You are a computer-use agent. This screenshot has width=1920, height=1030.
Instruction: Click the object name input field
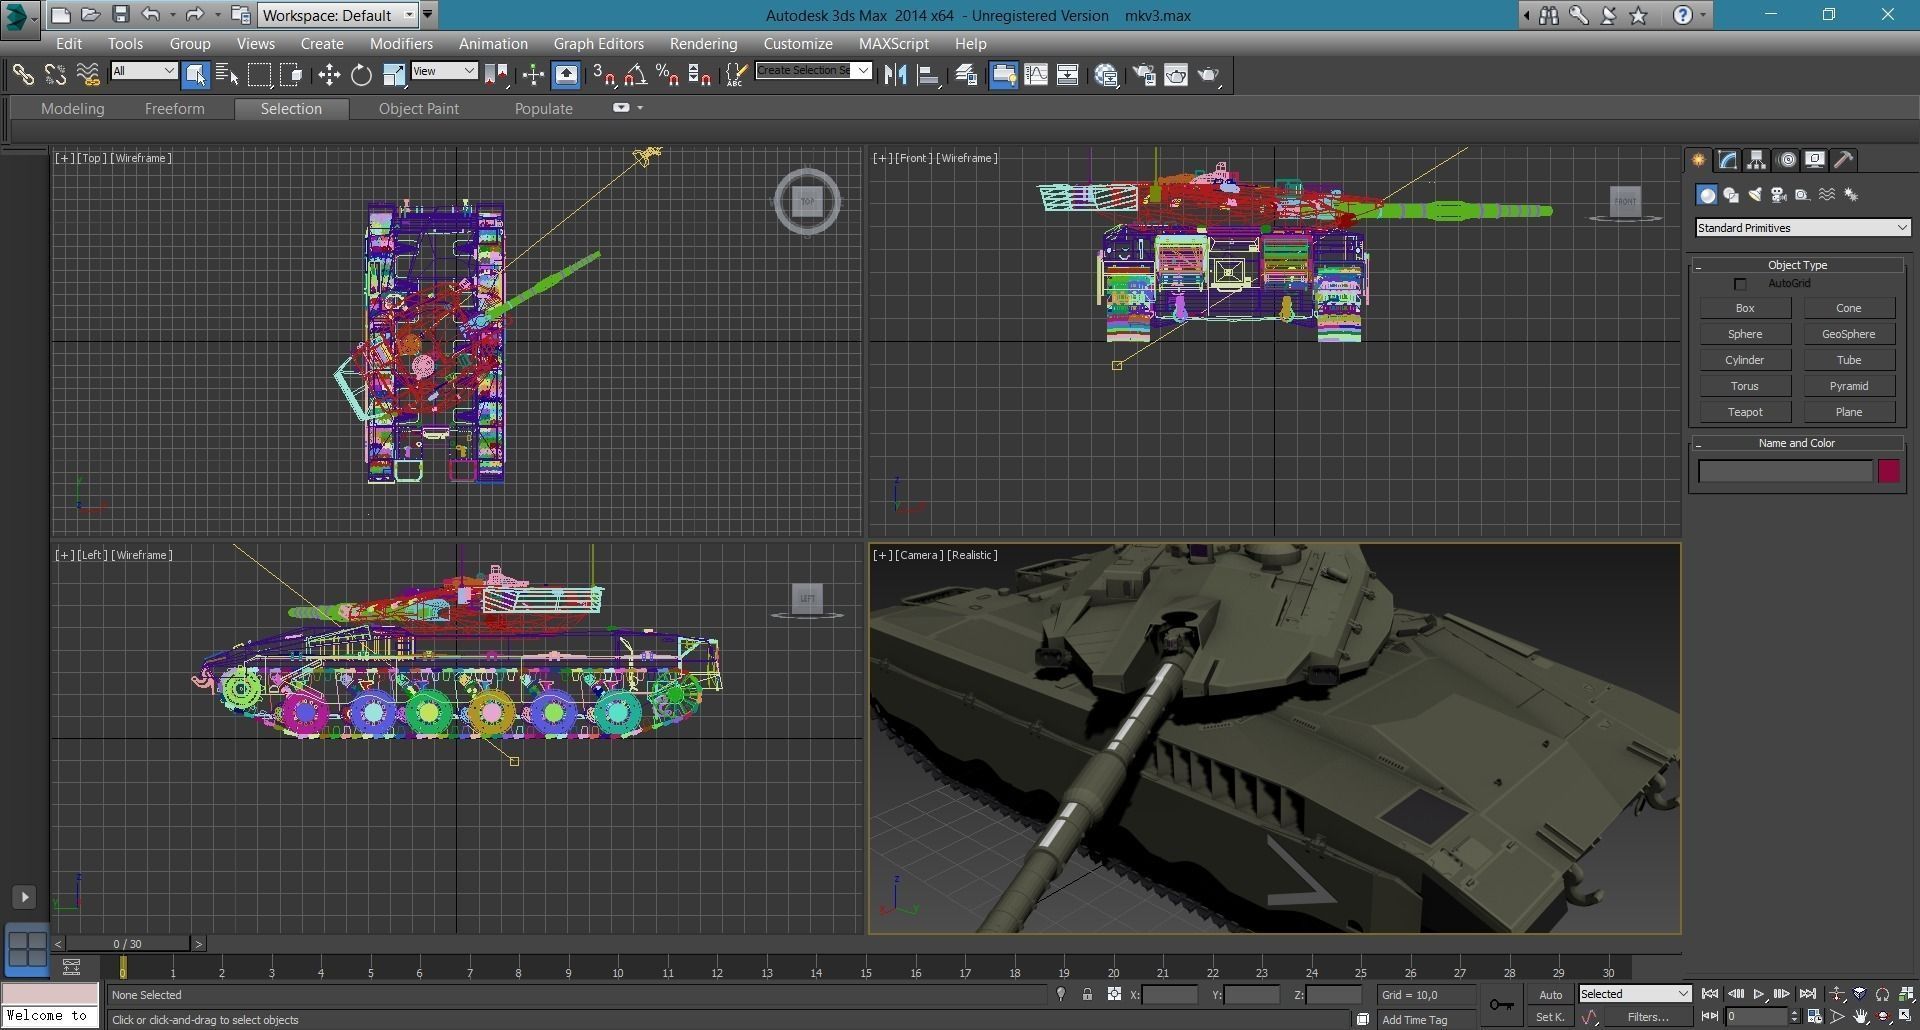pyautogui.click(x=1785, y=471)
